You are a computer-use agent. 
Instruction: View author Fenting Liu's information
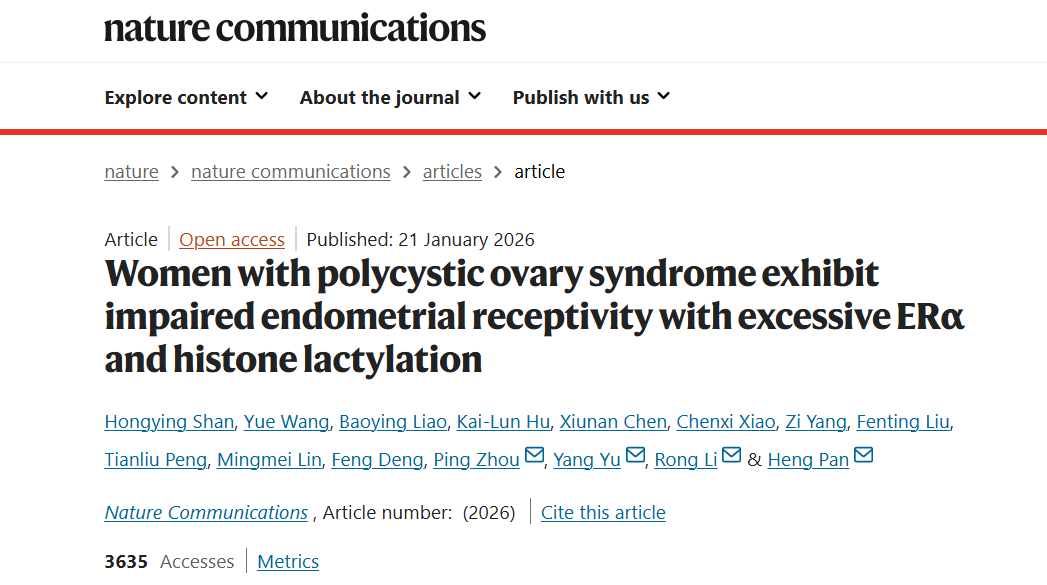(903, 422)
